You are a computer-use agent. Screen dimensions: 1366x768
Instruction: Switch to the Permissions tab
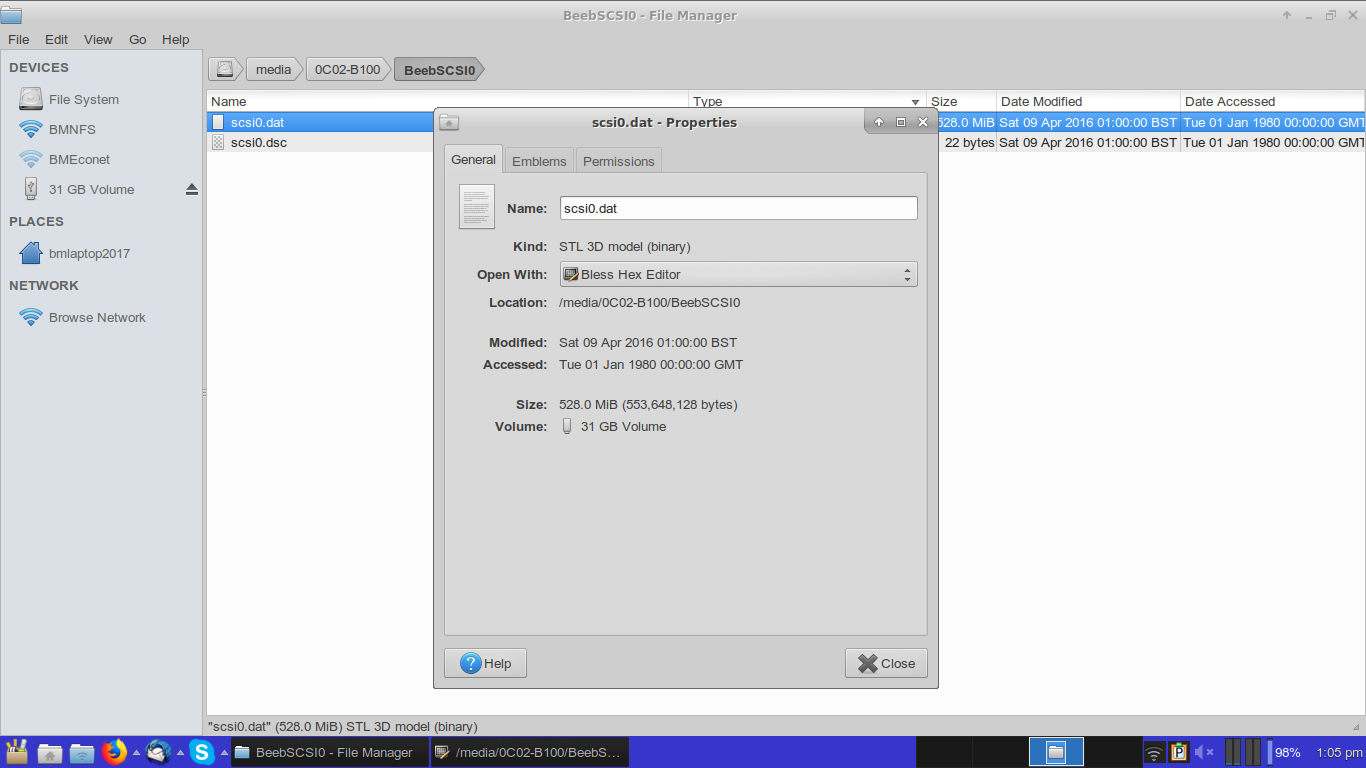point(618,161)
